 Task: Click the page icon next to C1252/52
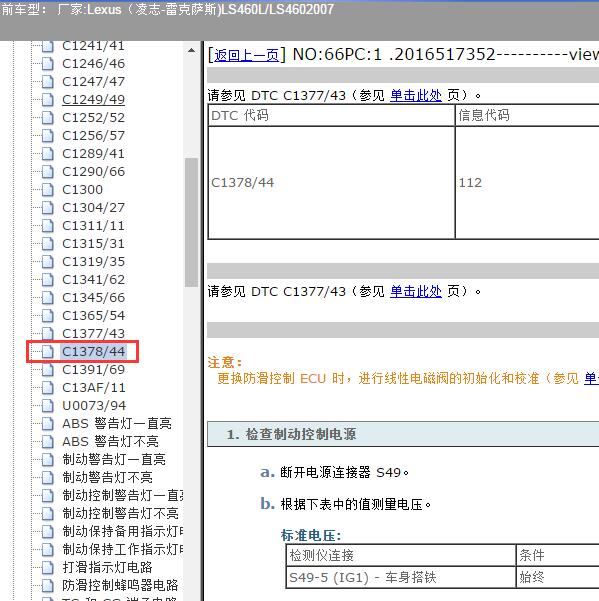coord(48,118)
